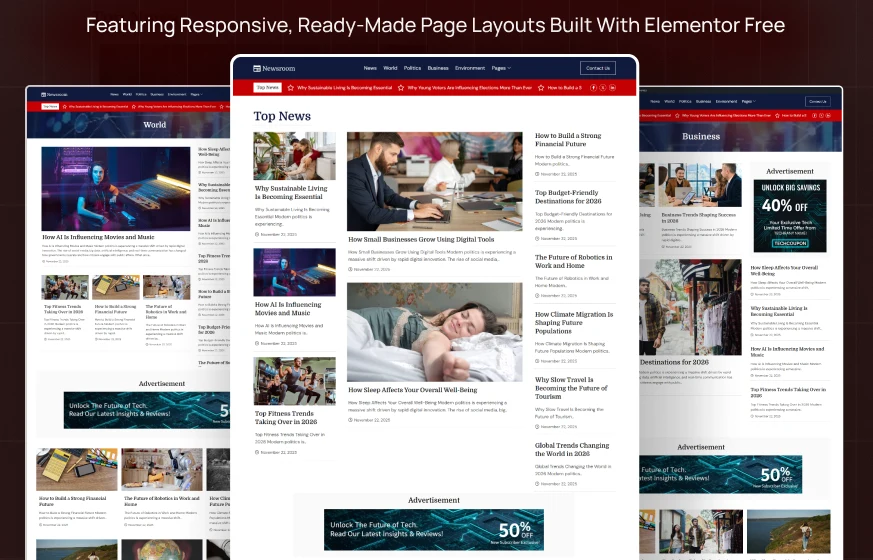Open Why Sustainable Living Is Becoming Essential title
The width and height of the screenshot is (873, 560).
coord(291,193)
